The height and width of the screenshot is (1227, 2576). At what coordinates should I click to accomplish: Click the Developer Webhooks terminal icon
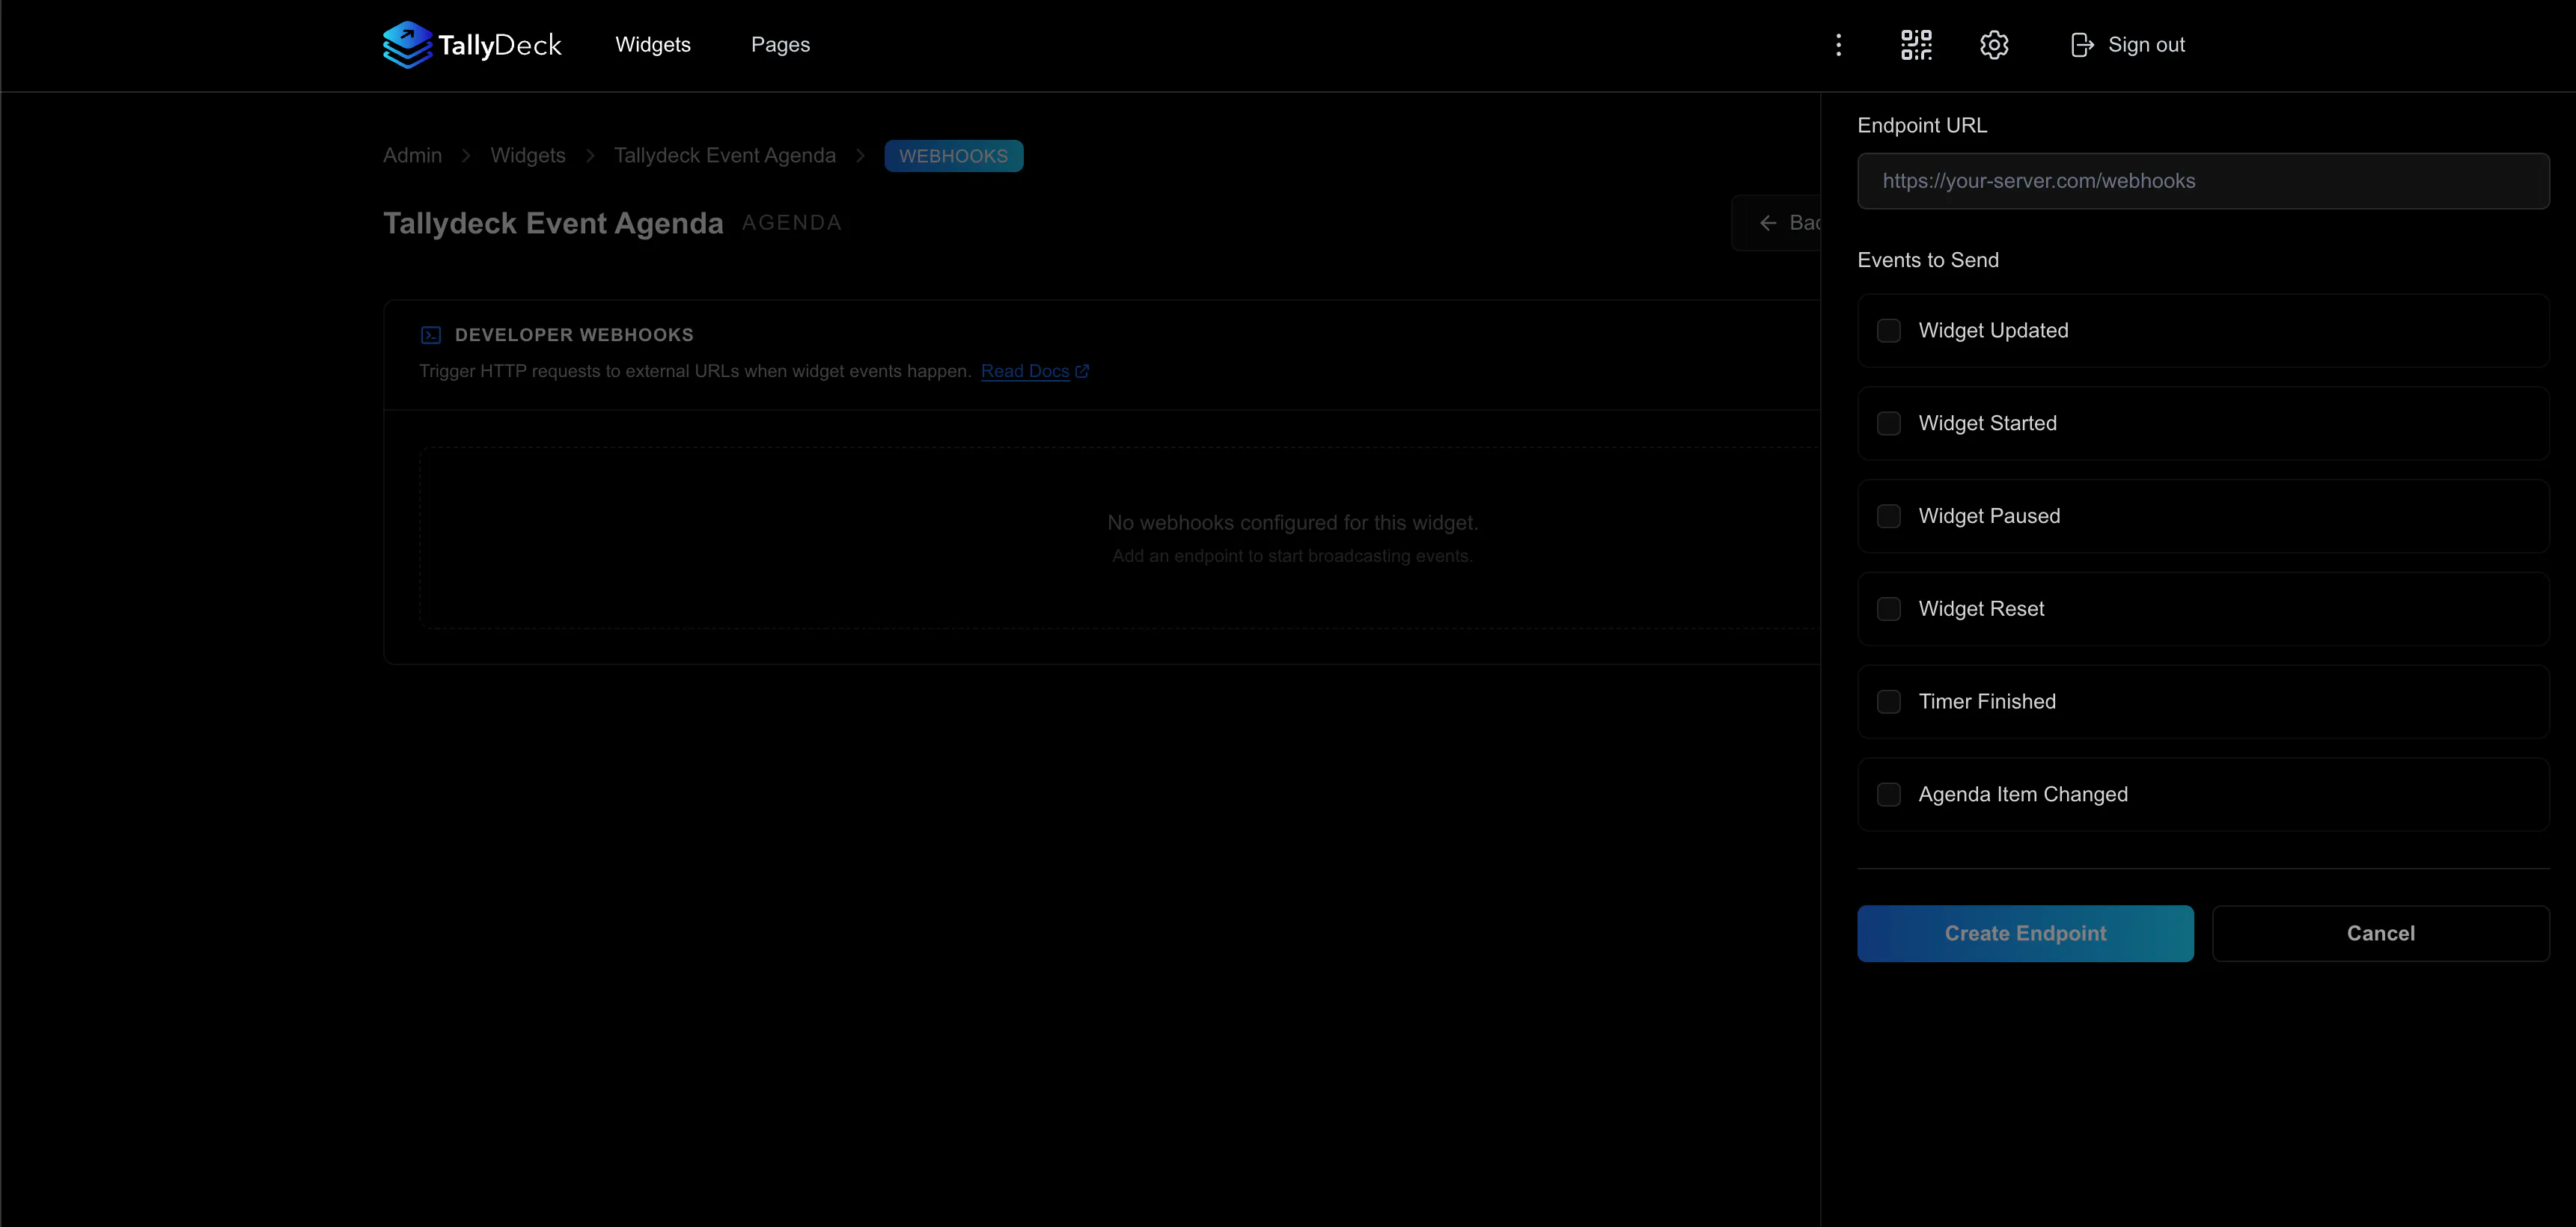(x=431, y=335)
